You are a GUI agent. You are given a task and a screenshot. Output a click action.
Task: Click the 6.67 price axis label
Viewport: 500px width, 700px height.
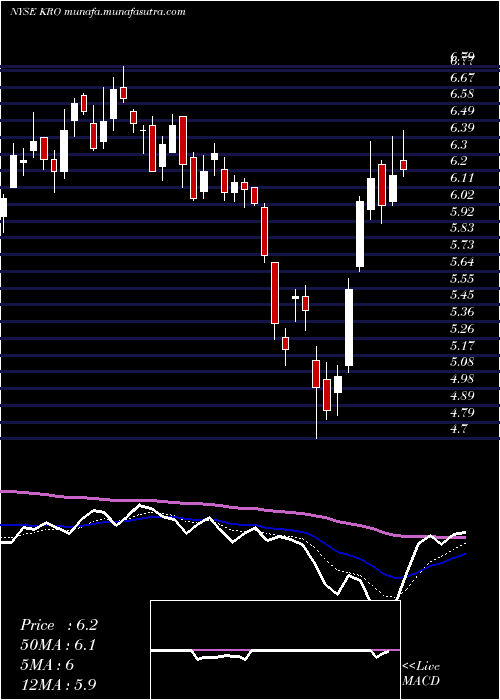tap(462, 78)
